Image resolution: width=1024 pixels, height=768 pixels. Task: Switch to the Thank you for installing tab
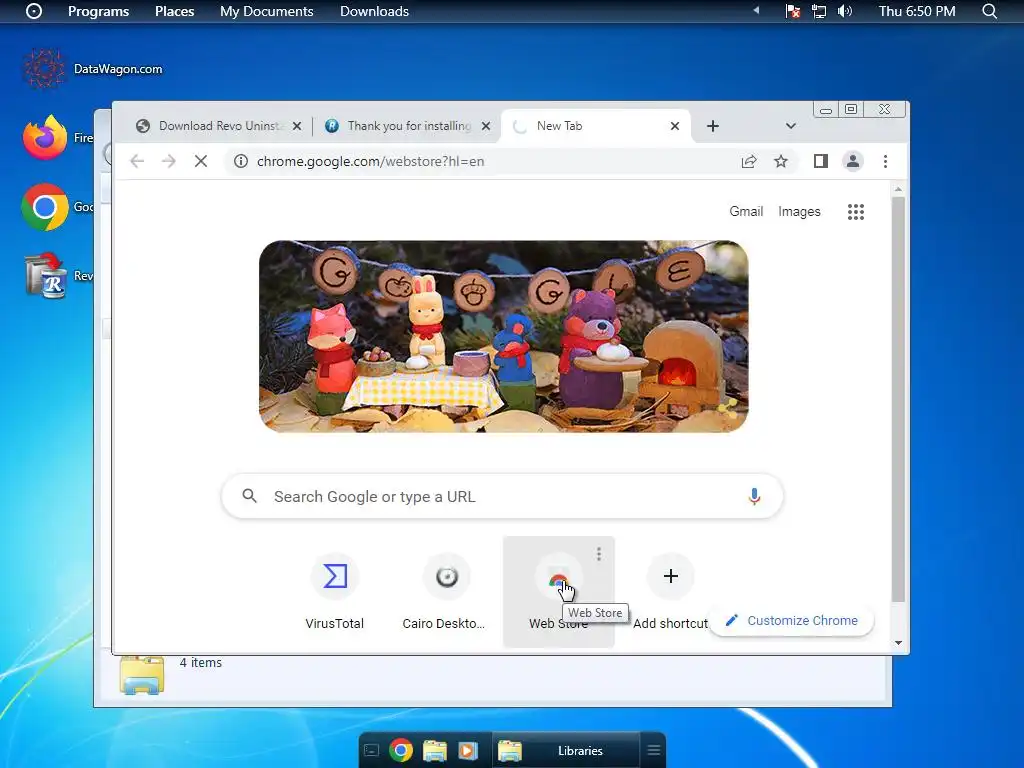tap(408, 126)
